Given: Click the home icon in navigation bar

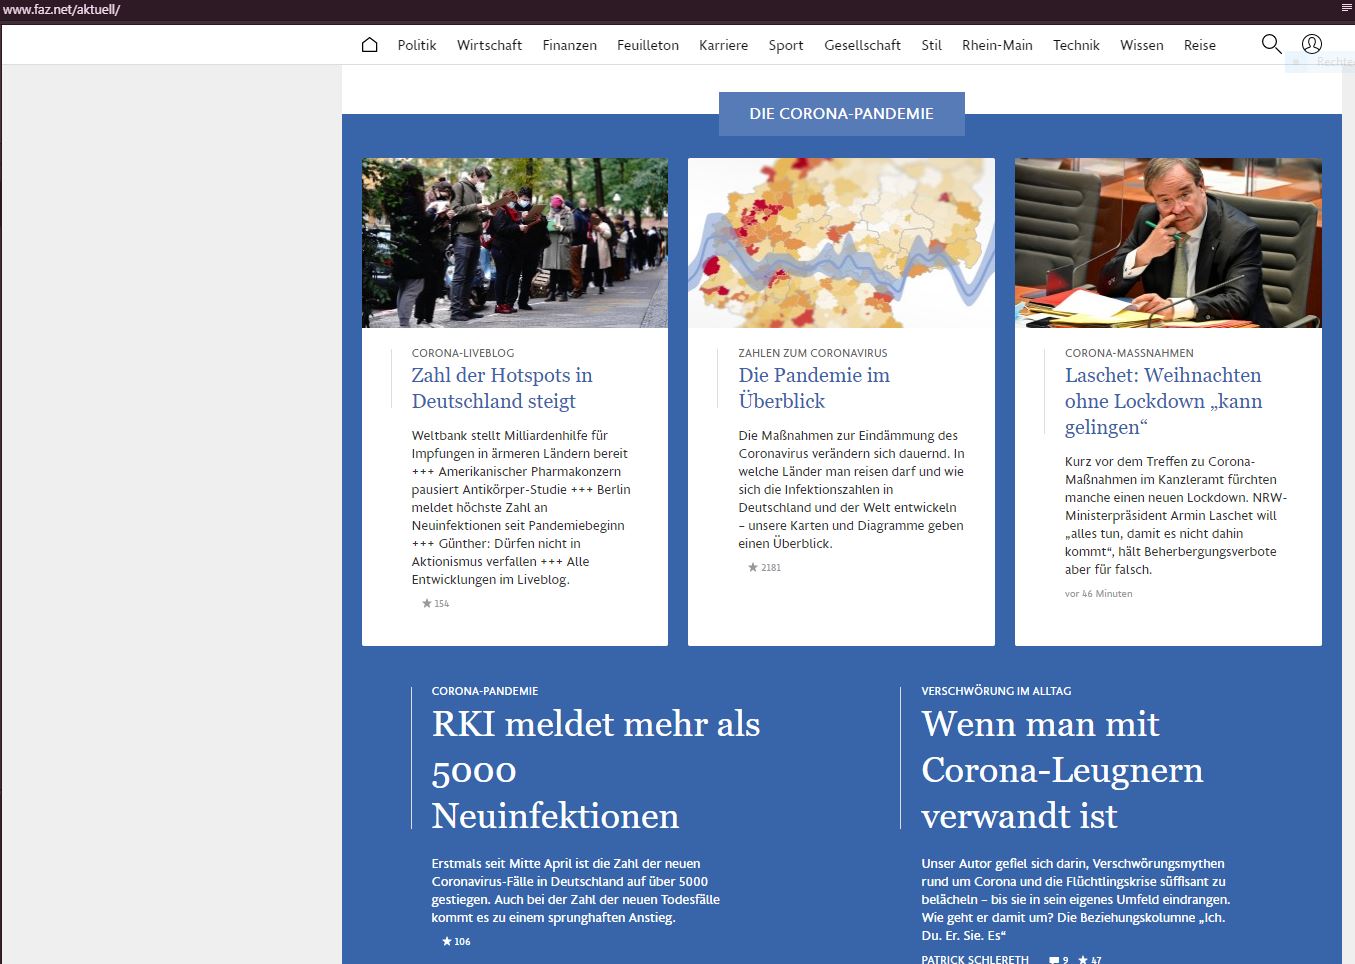Looking at the screenshot, I should (369, 45).
